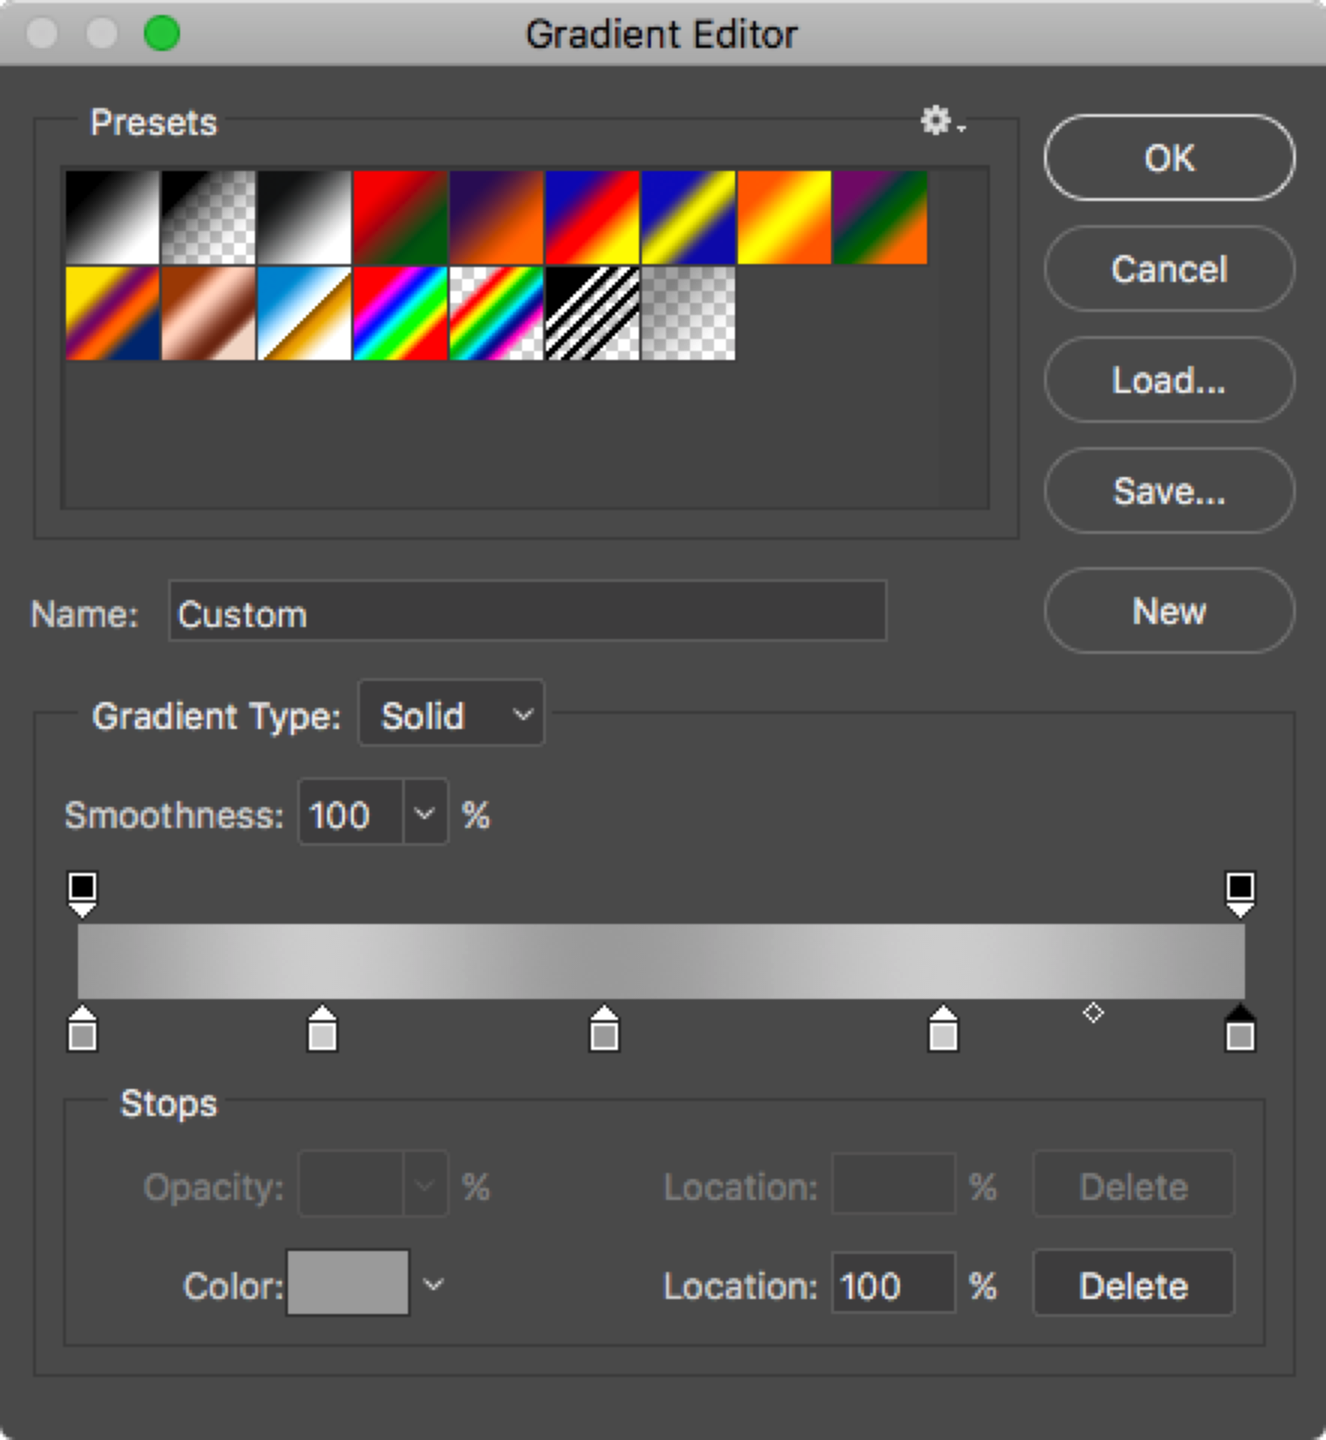Select the leftmost color stop below gradient
The image size is (1326, 1440).
click(82, 1029)
